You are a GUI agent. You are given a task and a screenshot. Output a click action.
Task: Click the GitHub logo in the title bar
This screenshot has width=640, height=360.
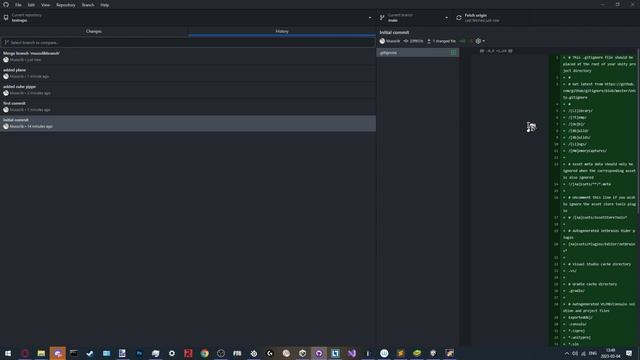(x=6, y=5)
